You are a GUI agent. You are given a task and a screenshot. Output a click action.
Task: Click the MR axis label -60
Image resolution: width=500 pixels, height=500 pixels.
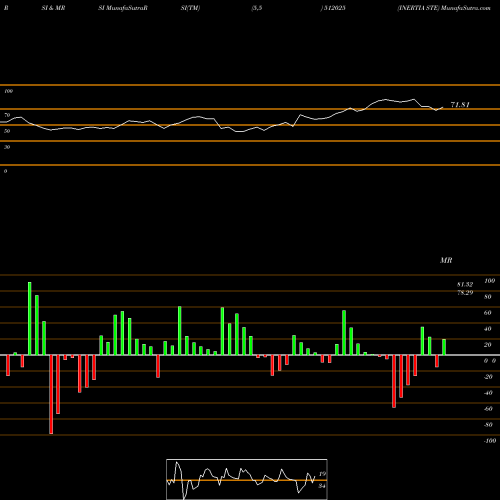point(488,409)
